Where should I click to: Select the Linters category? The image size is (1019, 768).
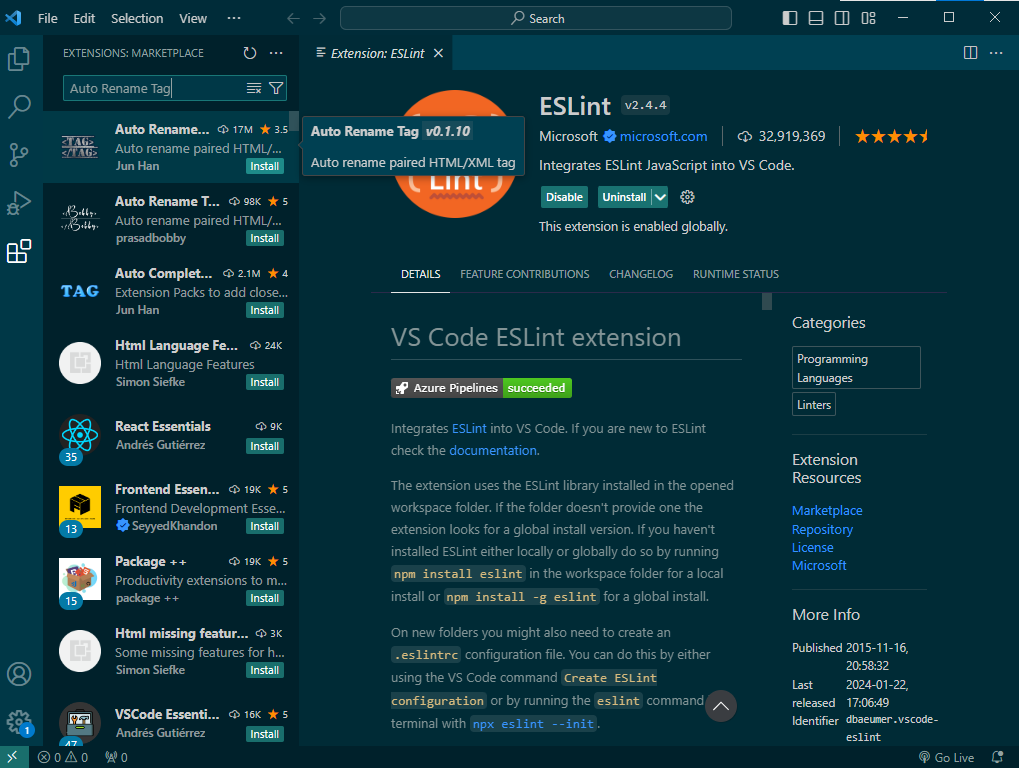(814, 405)
